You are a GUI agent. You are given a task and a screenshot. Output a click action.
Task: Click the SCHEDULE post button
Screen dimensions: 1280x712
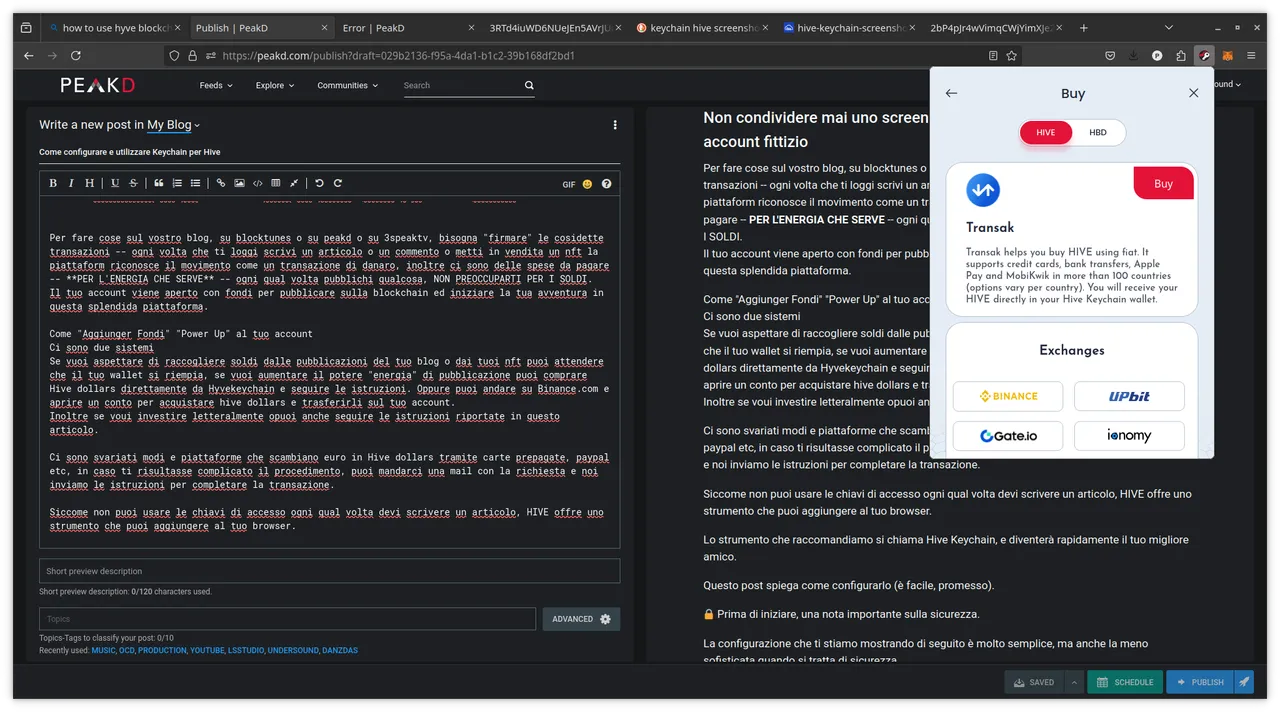[1125, 682]
